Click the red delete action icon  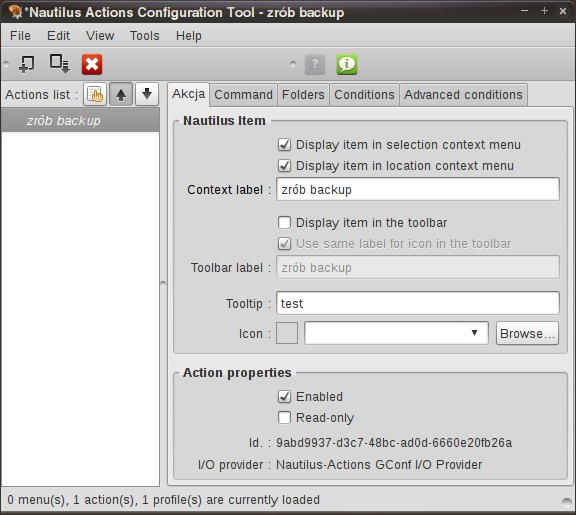coord(92,64)
